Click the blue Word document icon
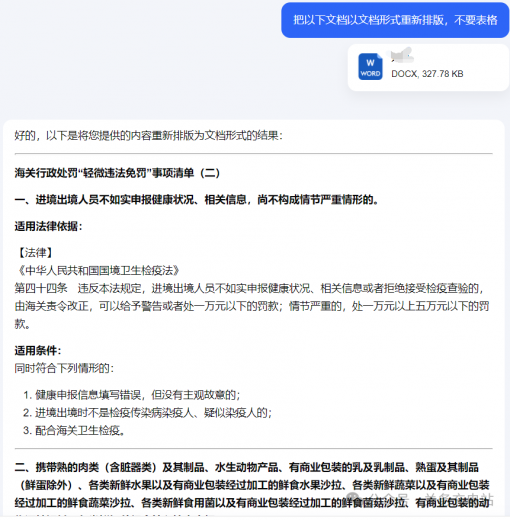This screenshot has height=520, width=510. pos(370,67)
